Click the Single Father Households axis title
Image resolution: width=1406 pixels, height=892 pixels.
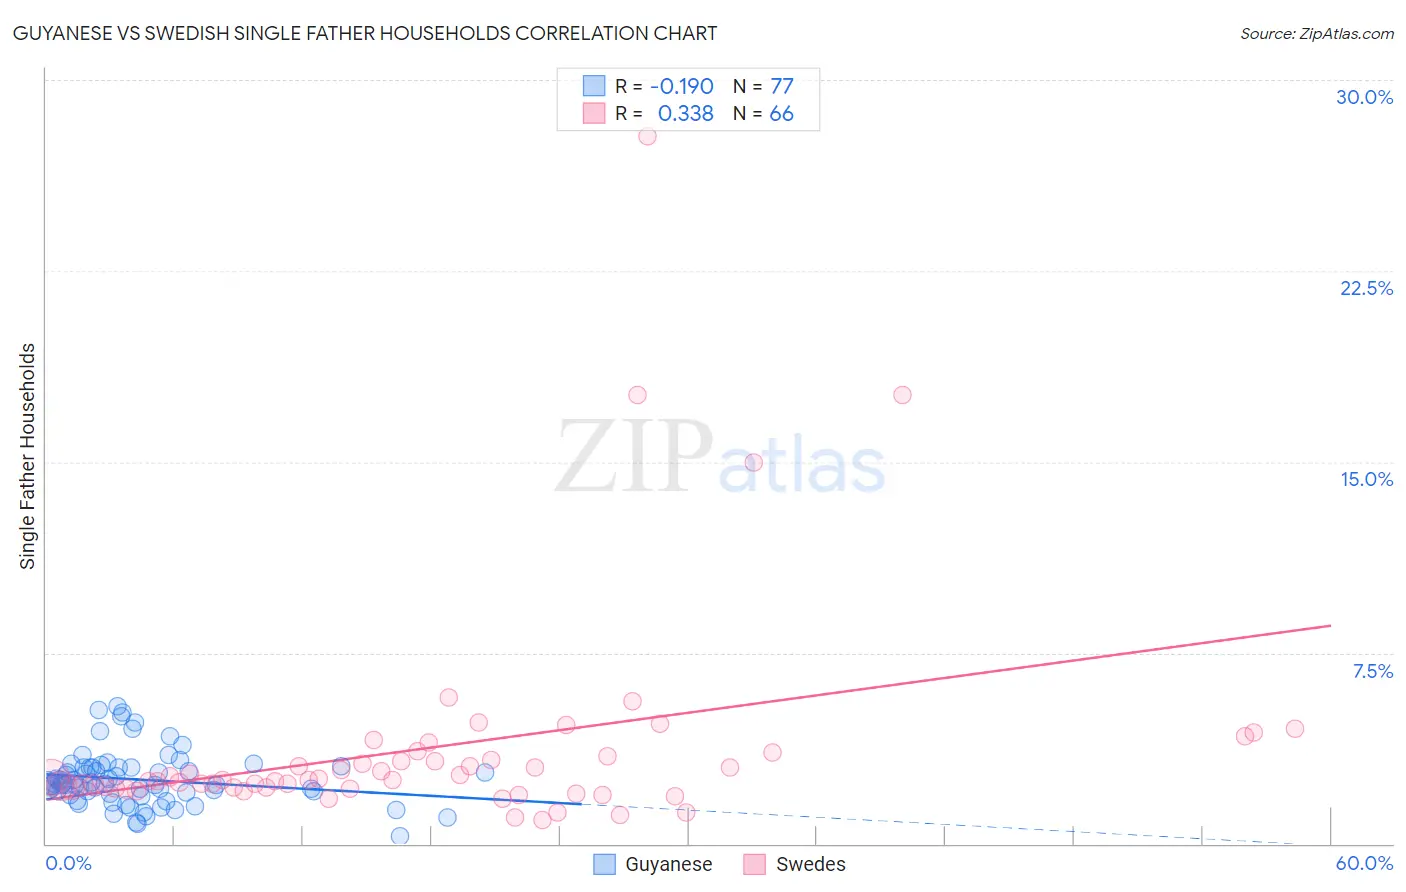(28, 456)
